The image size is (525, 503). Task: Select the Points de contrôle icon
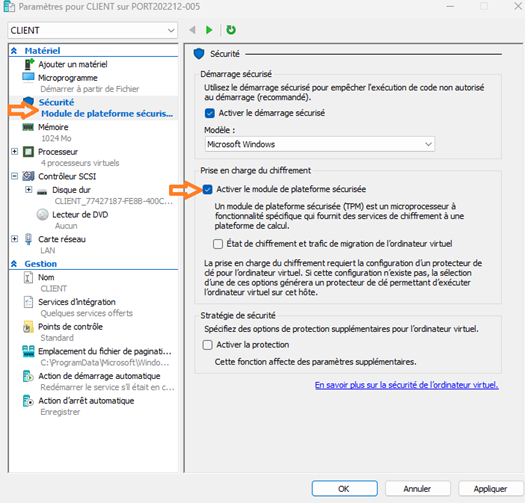click(x=28, y=327)
